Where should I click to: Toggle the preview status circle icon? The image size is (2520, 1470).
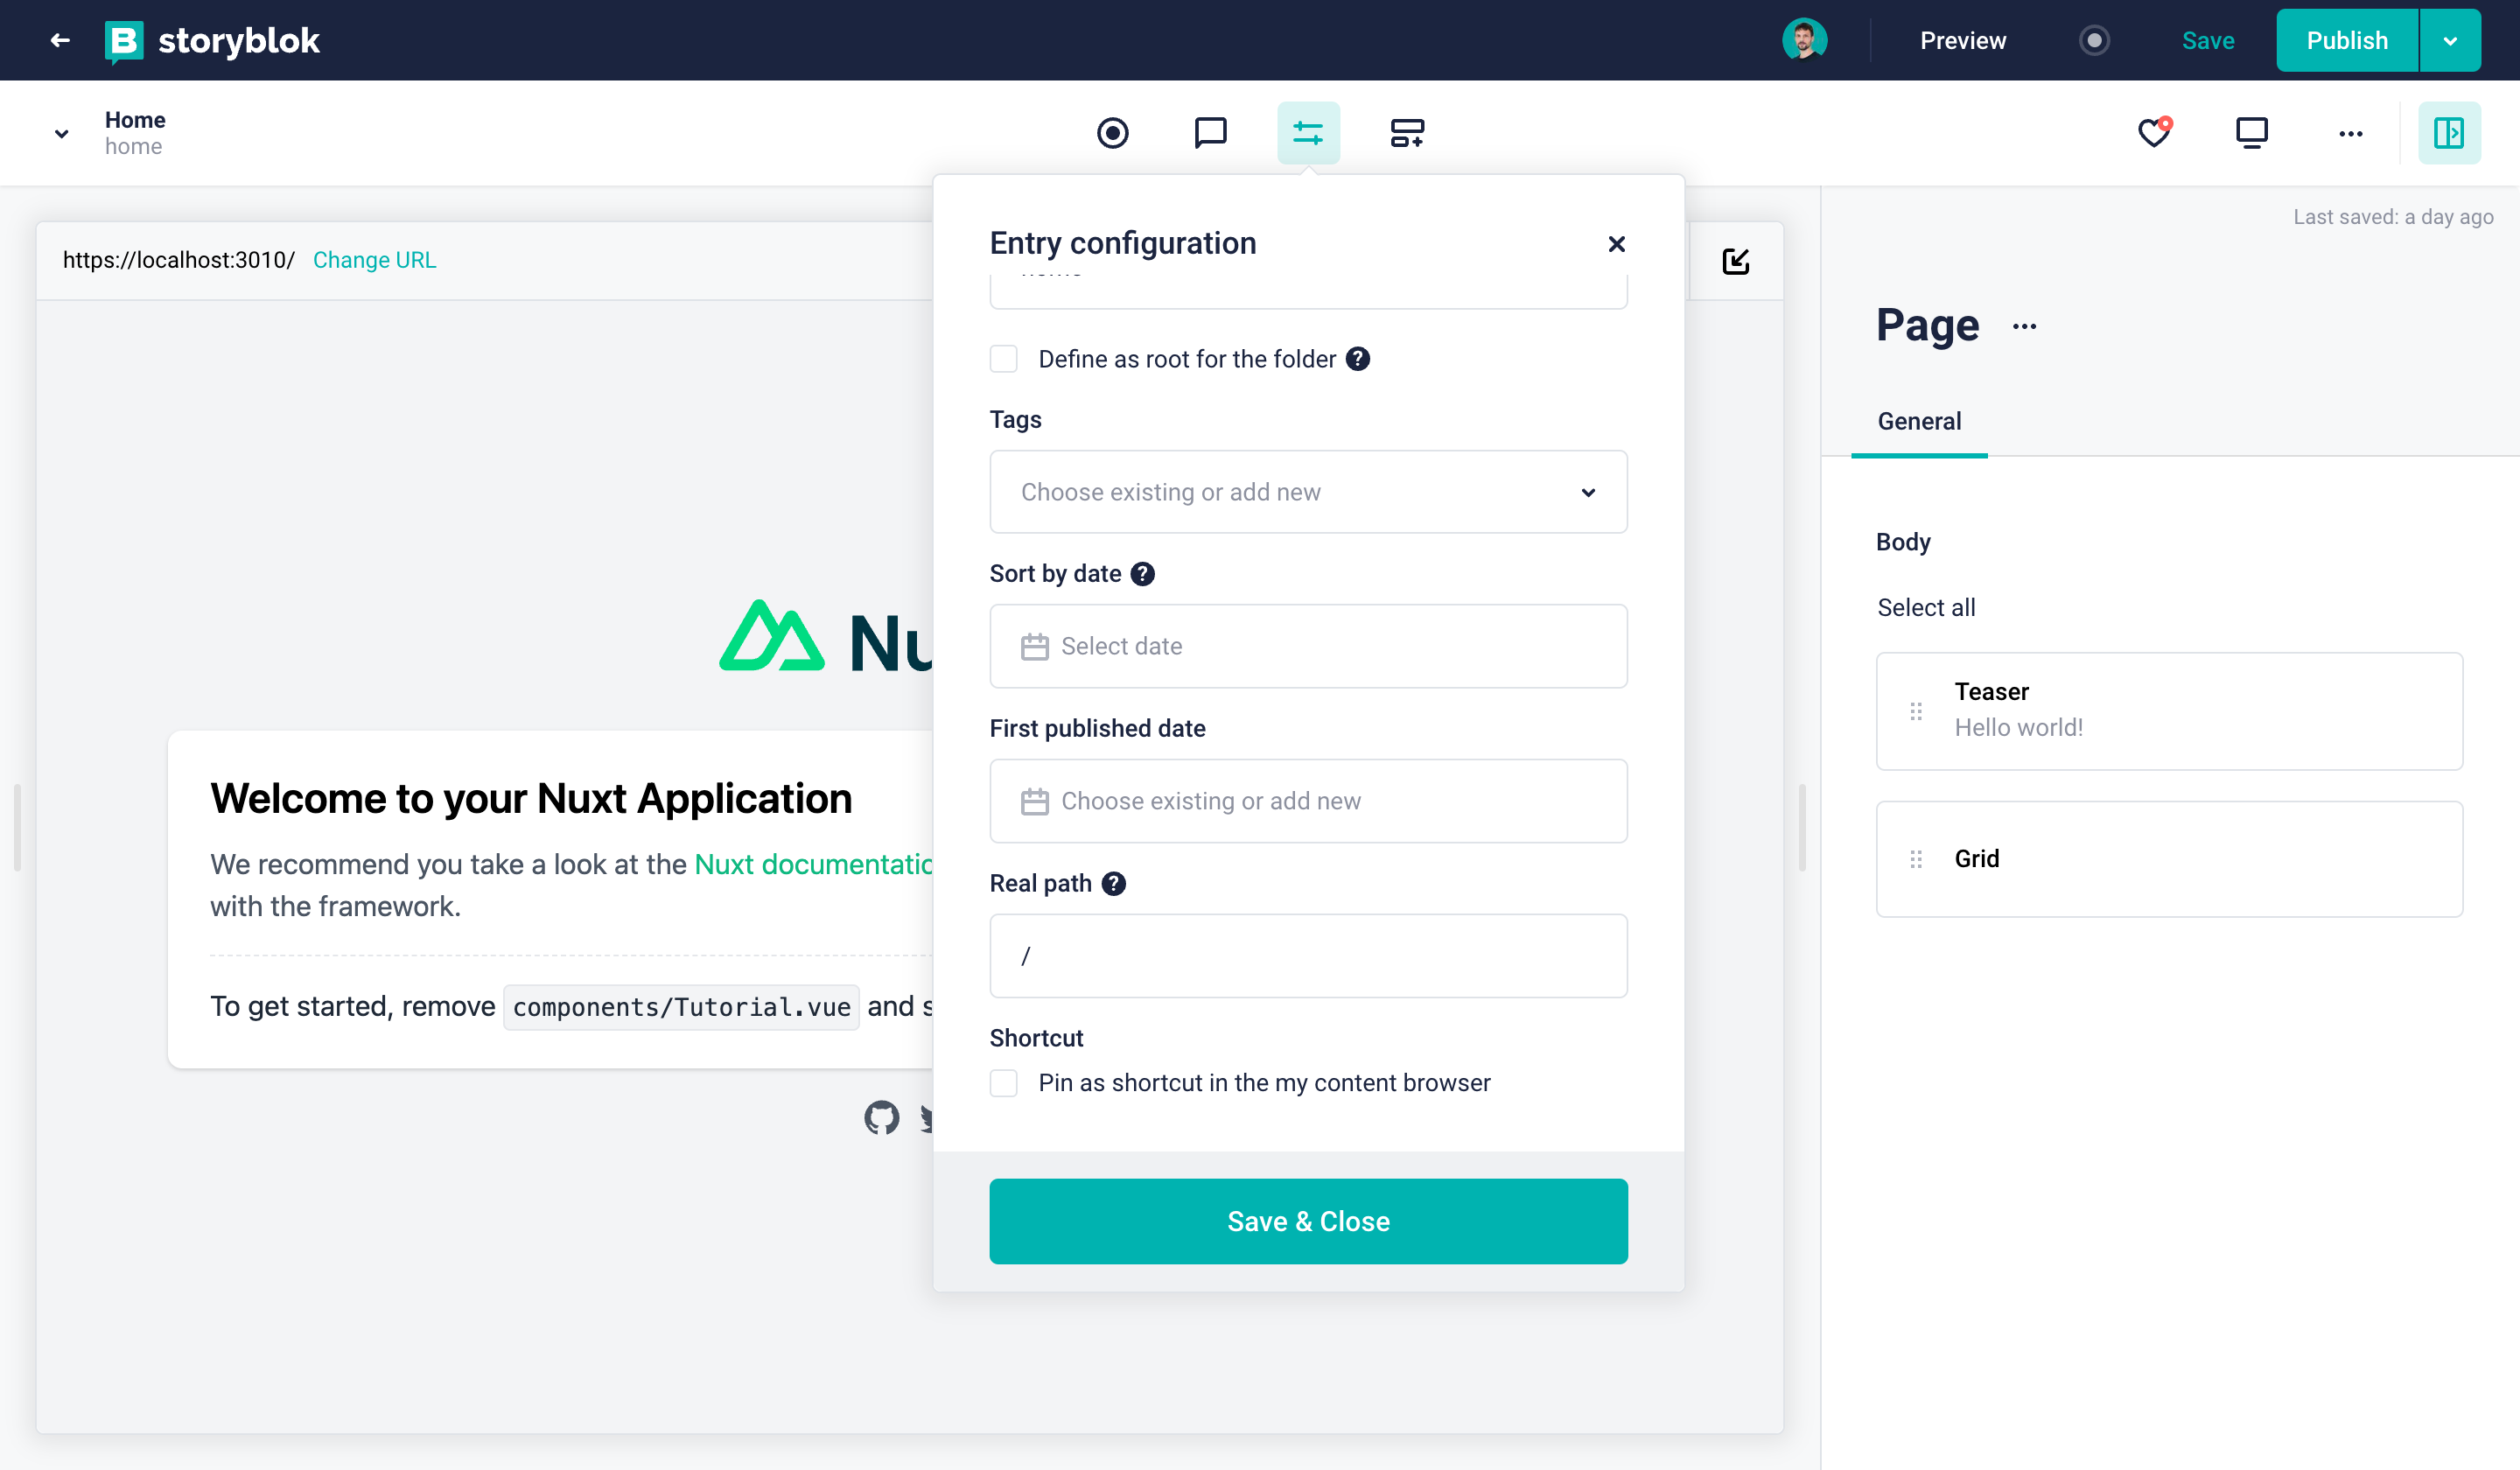pyautogui.click(x=2094, y=40)
